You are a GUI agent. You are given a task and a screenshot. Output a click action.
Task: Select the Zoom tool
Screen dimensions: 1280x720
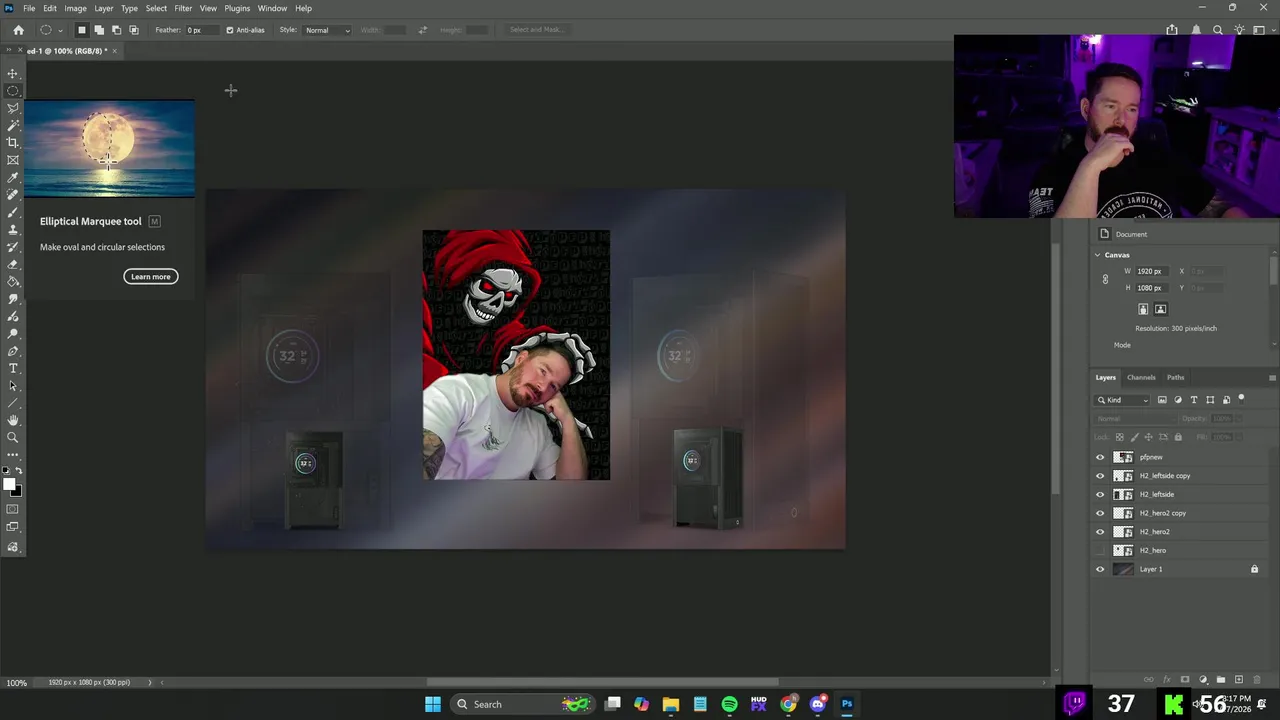click(13, 438)
